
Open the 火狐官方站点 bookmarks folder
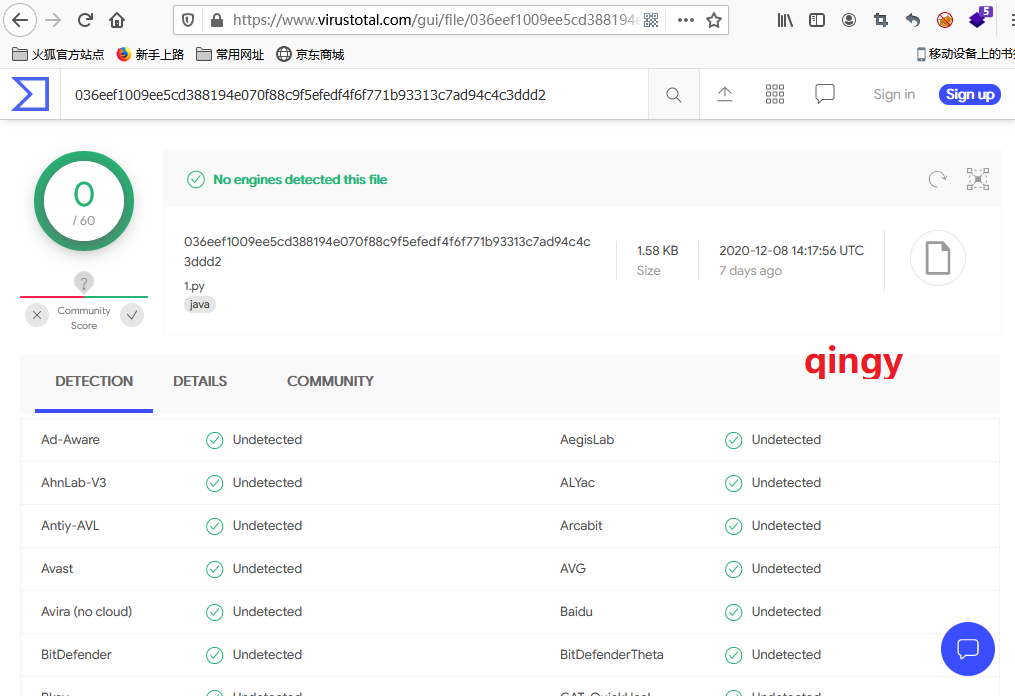point(58,54)
